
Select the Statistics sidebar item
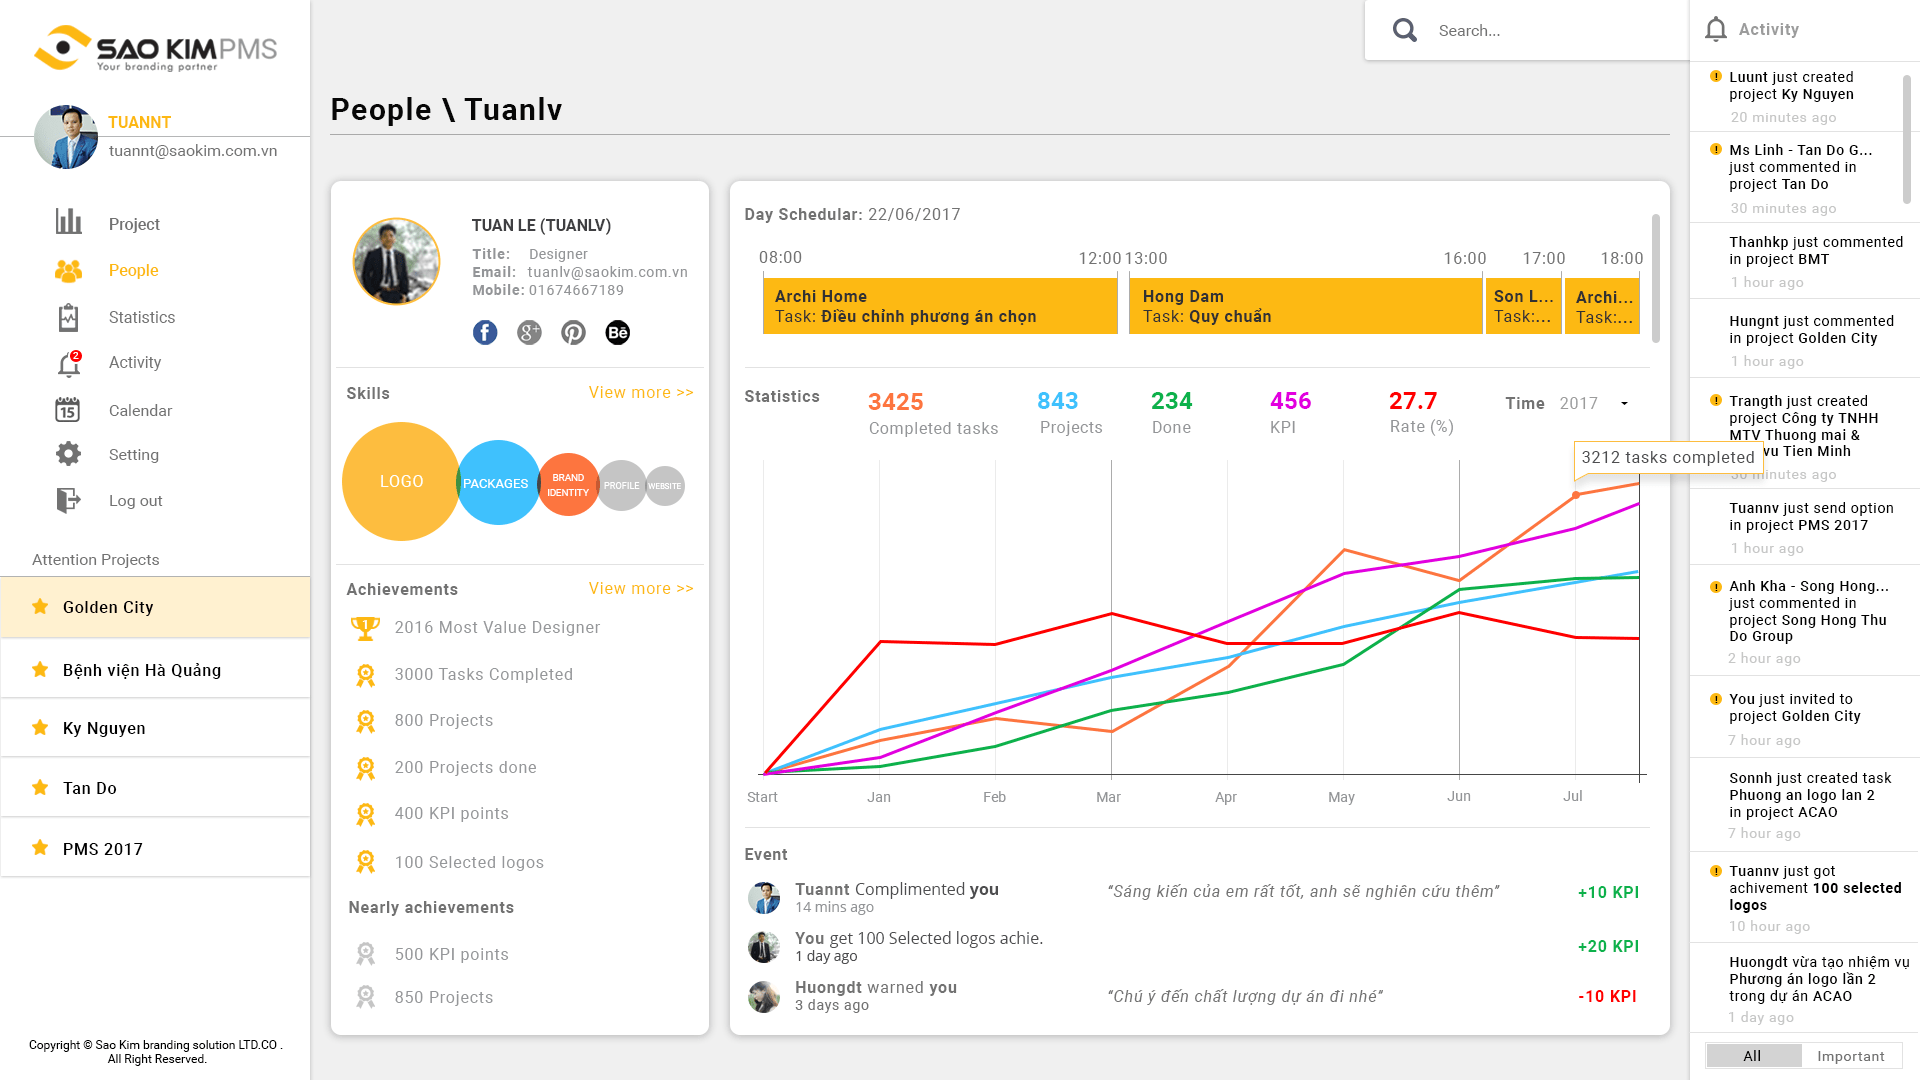point(141,317)
